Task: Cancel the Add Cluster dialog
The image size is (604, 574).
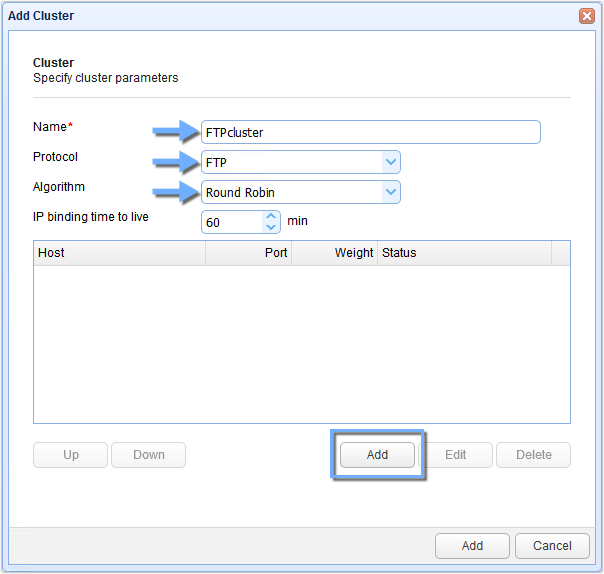Action: coord(552,546)
